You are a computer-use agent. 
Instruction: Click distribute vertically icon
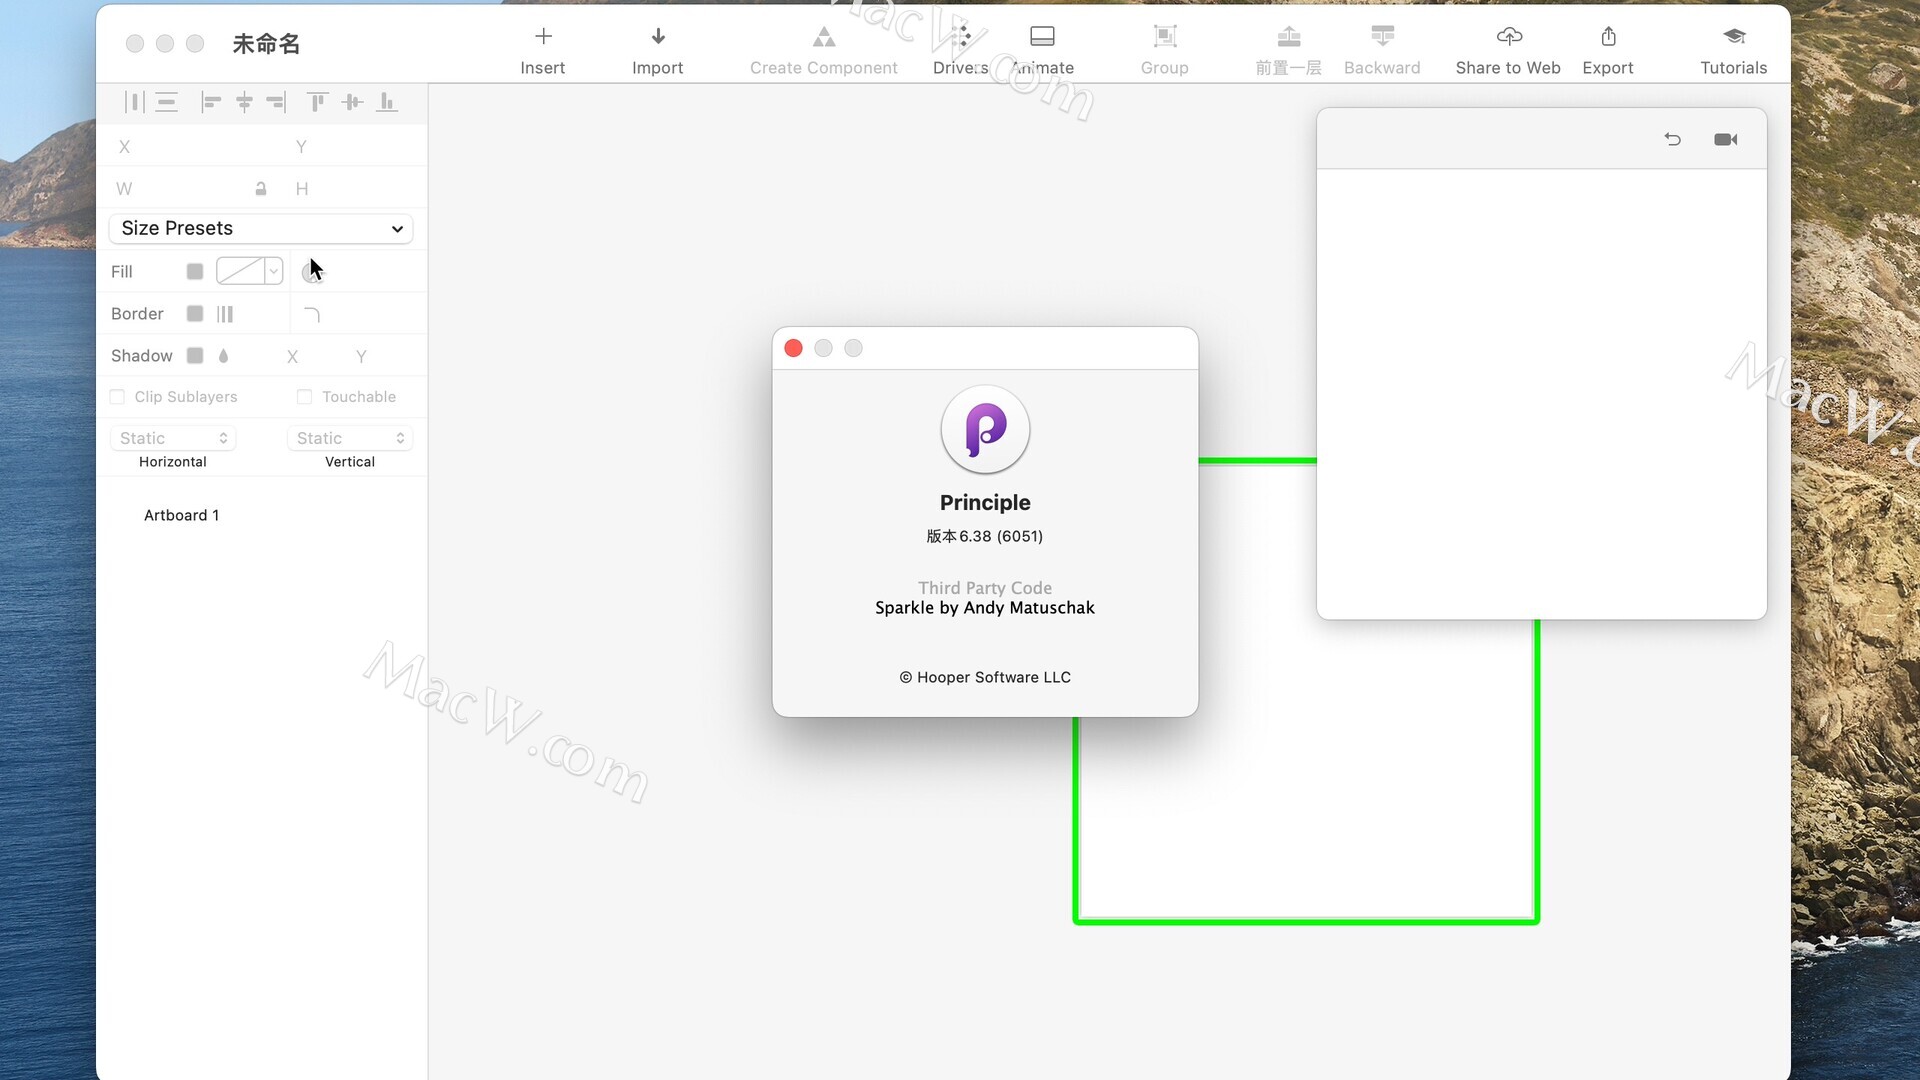pyautogui.click(x=167, y=102)
